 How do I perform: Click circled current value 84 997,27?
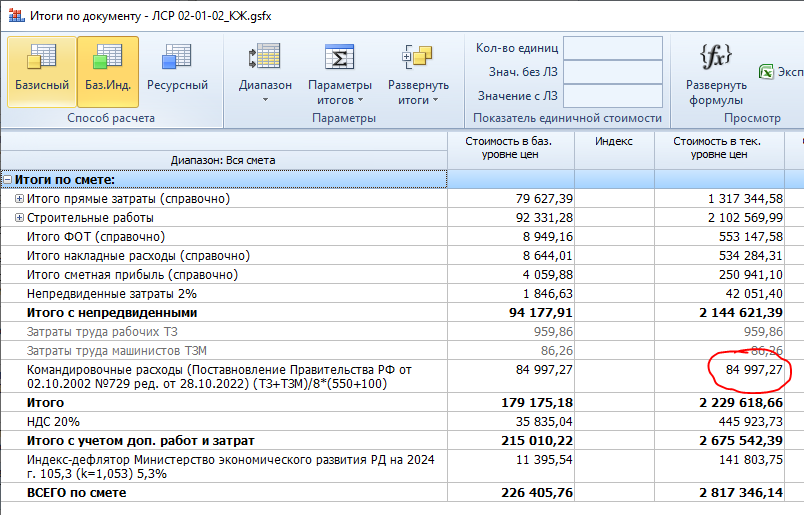(754, 369)
